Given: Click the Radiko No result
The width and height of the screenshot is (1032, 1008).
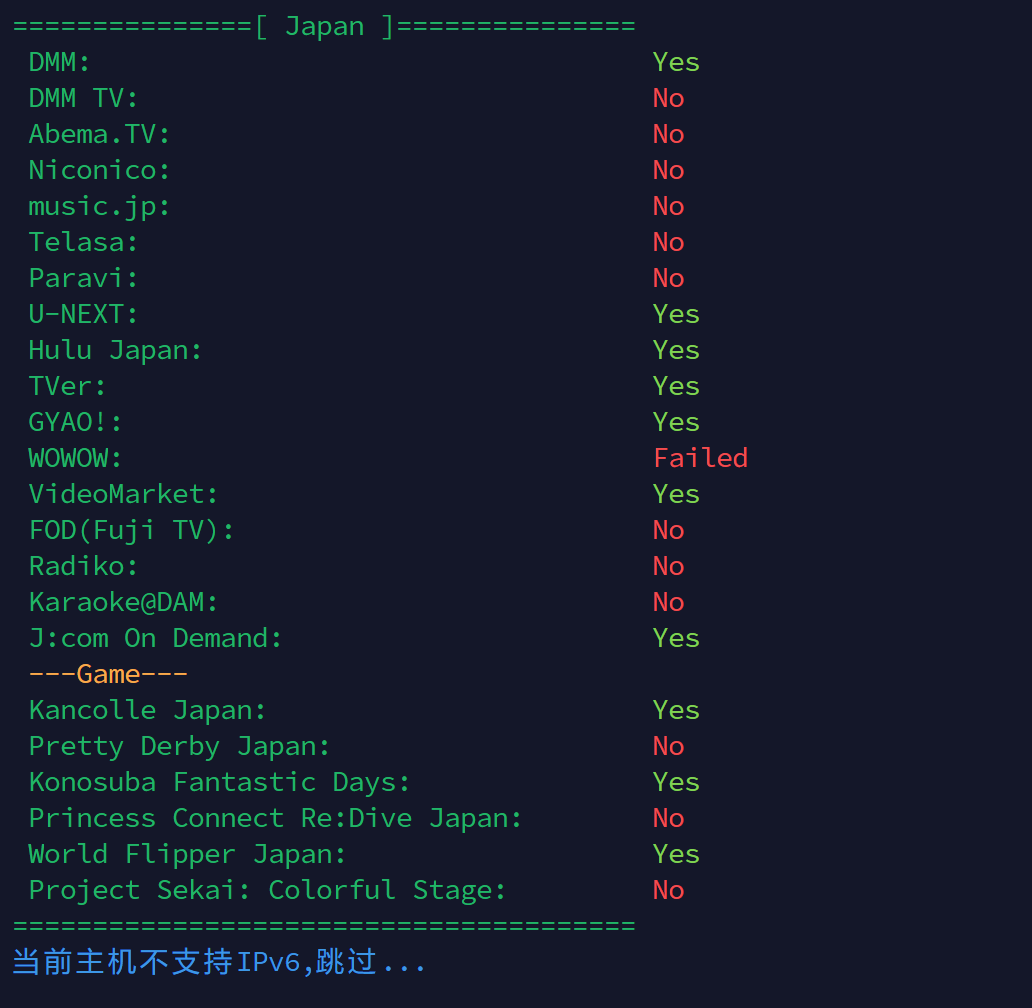Looking at the screenshot, I should pyautogui.click(x=668, y=567).
